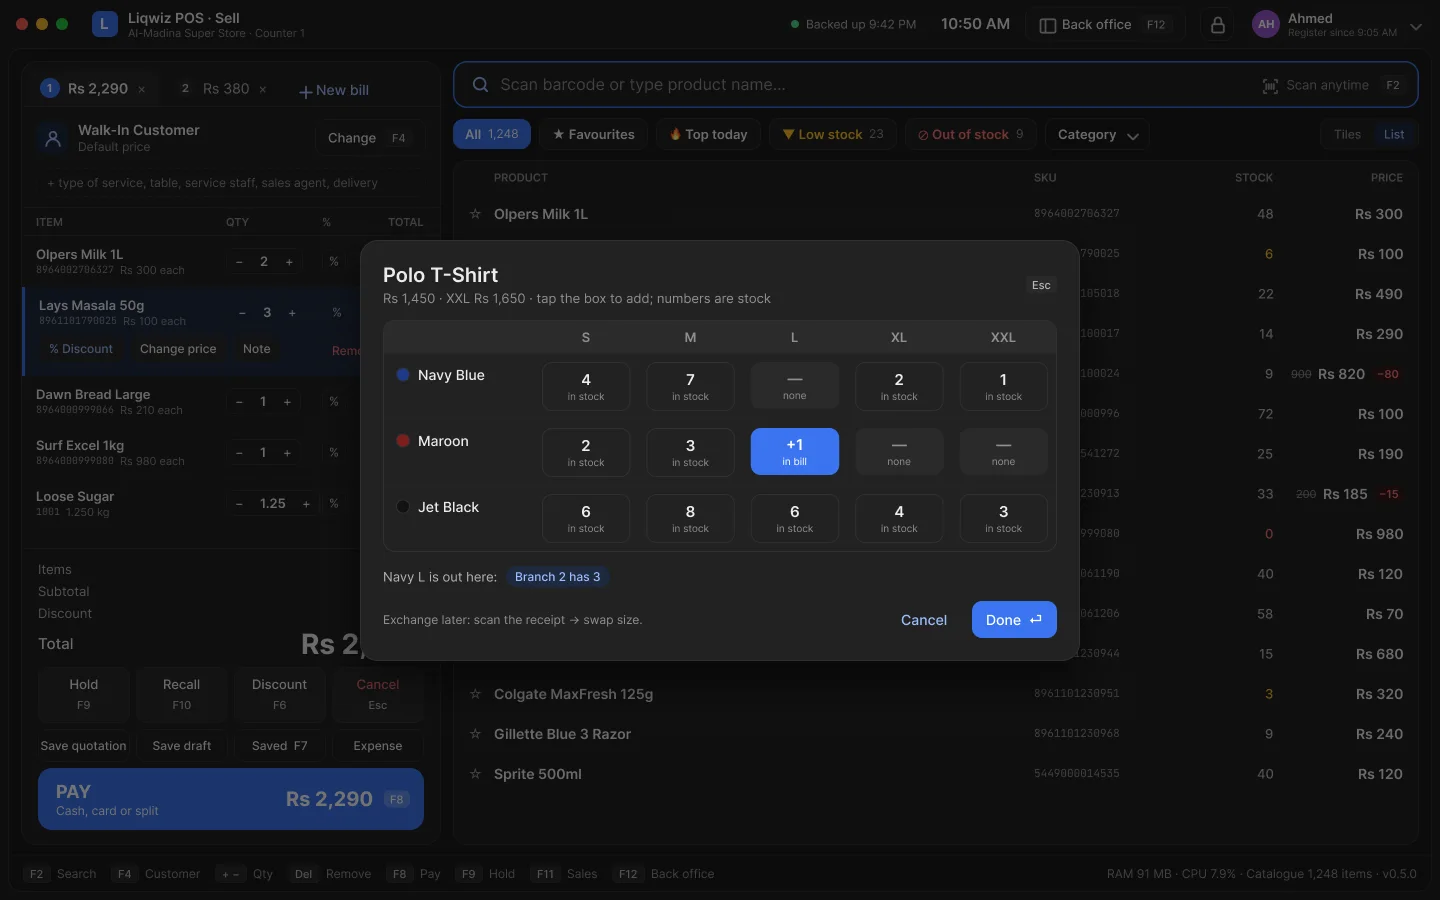Increase Loose Sugar quantity
Screen dimensions: 1440x900
(306, 504)
